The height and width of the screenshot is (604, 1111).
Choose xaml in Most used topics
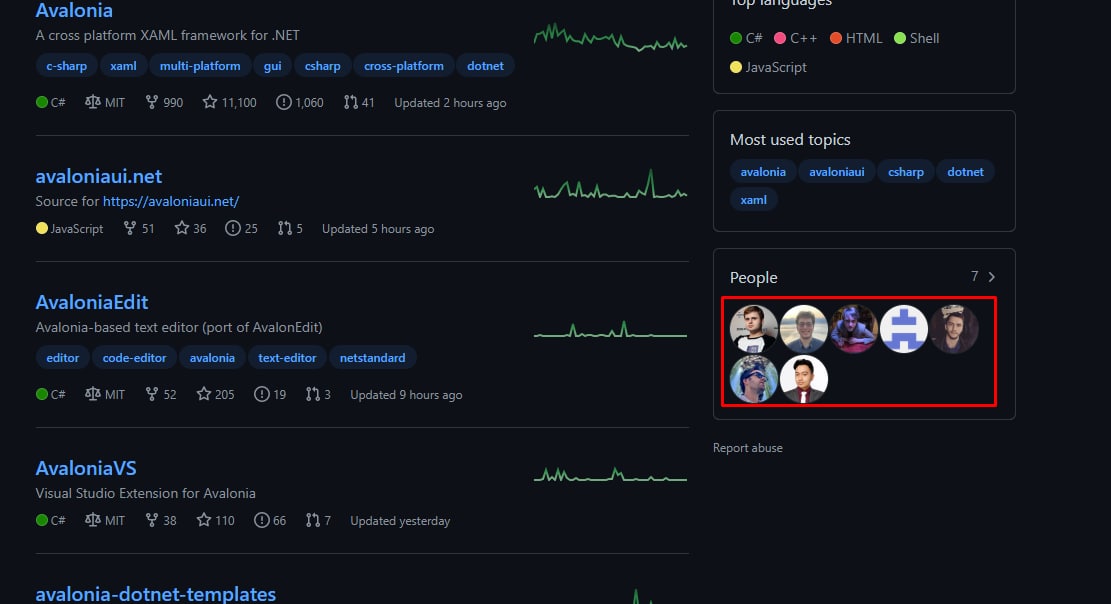pos(754,200)
